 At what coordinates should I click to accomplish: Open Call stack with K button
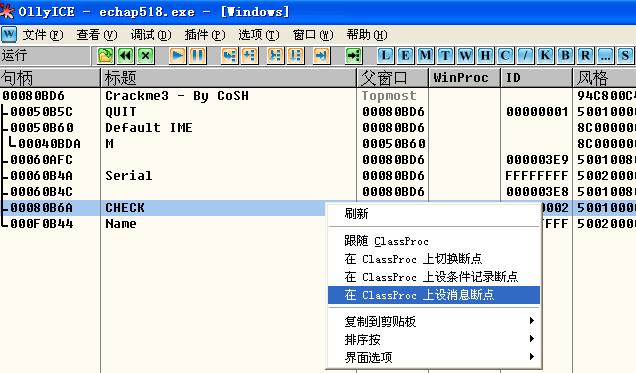click(545, 56)
